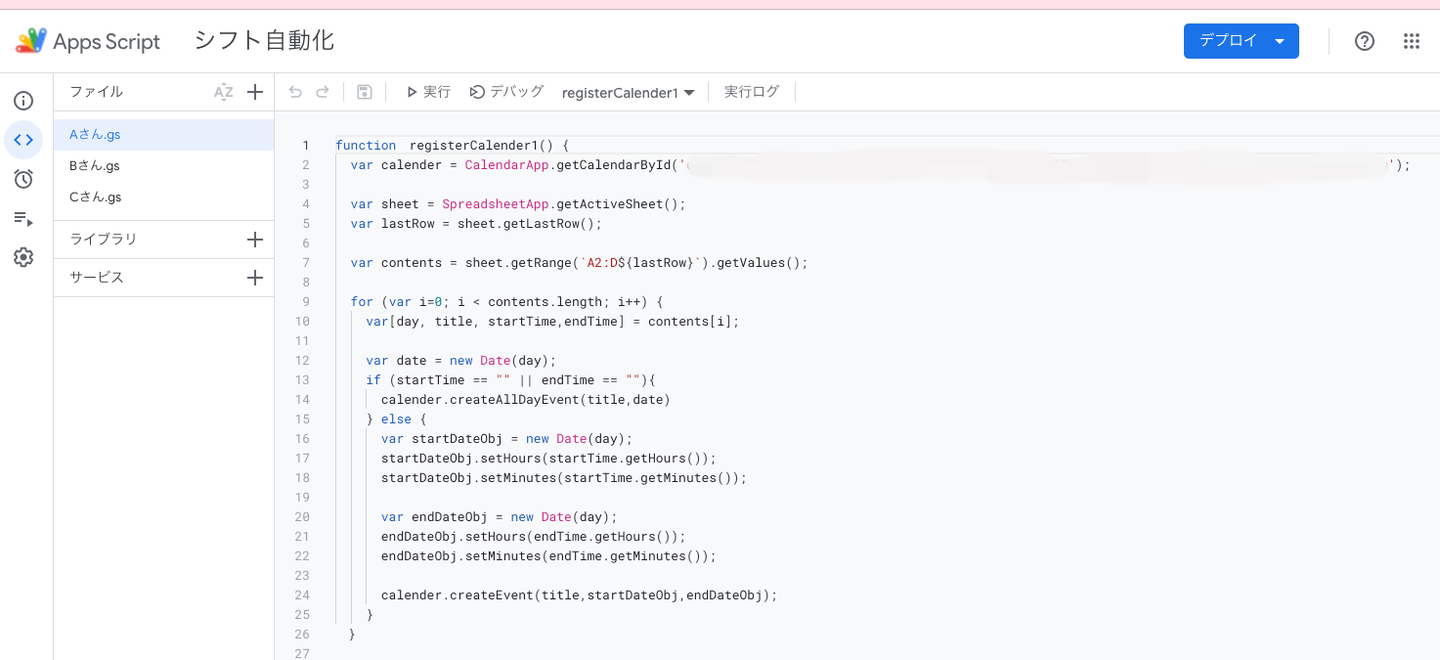Click the Apps Script logo
This screenshot has height=660, width=1440.
tap(31, 41)
